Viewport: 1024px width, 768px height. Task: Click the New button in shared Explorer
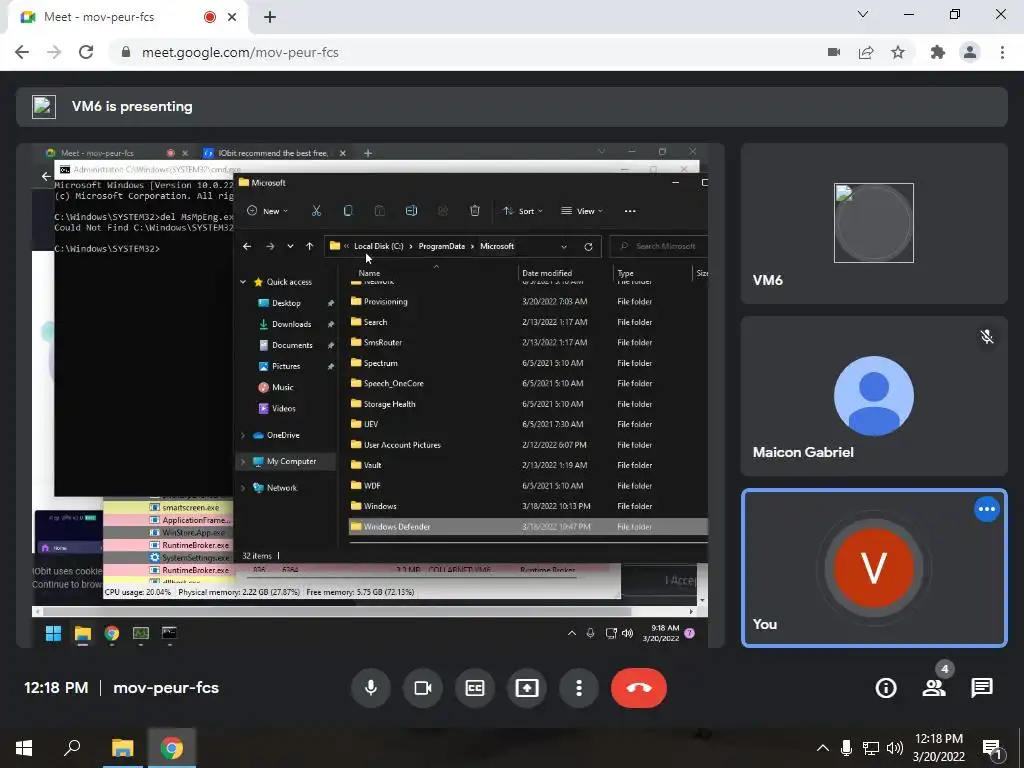click(267, 211)
